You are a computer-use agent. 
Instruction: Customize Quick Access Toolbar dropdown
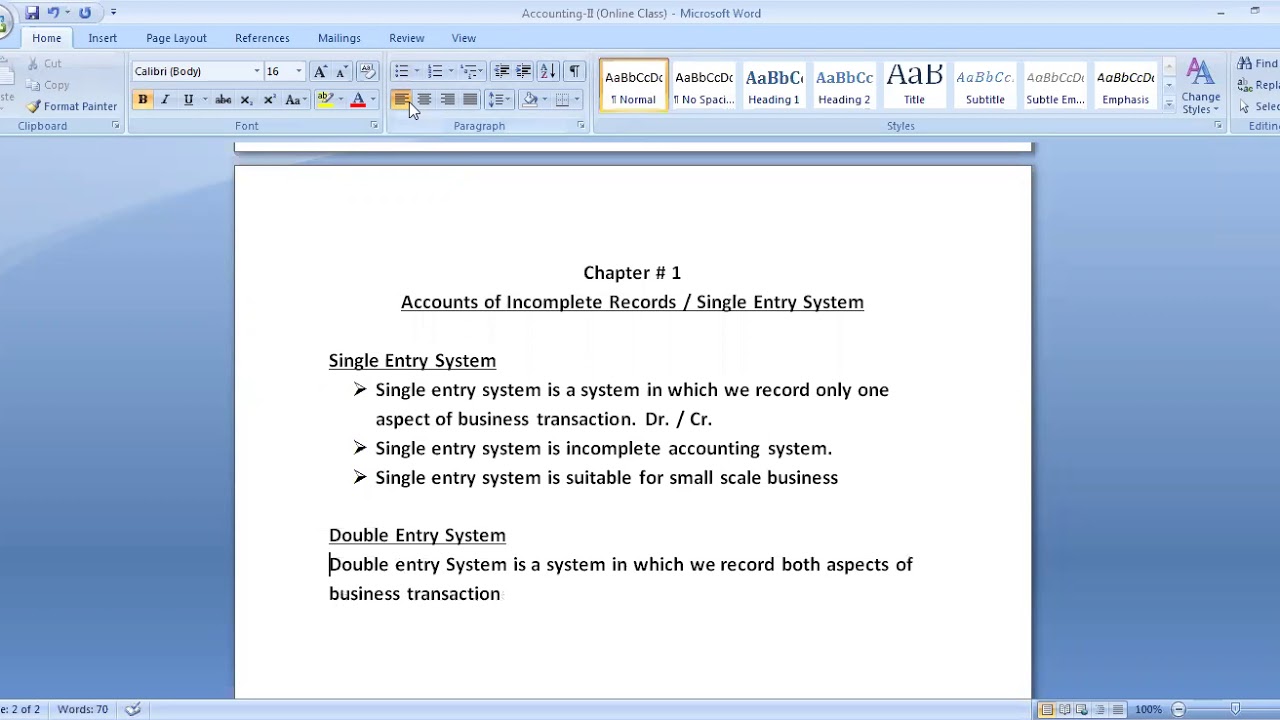[113, 13]
